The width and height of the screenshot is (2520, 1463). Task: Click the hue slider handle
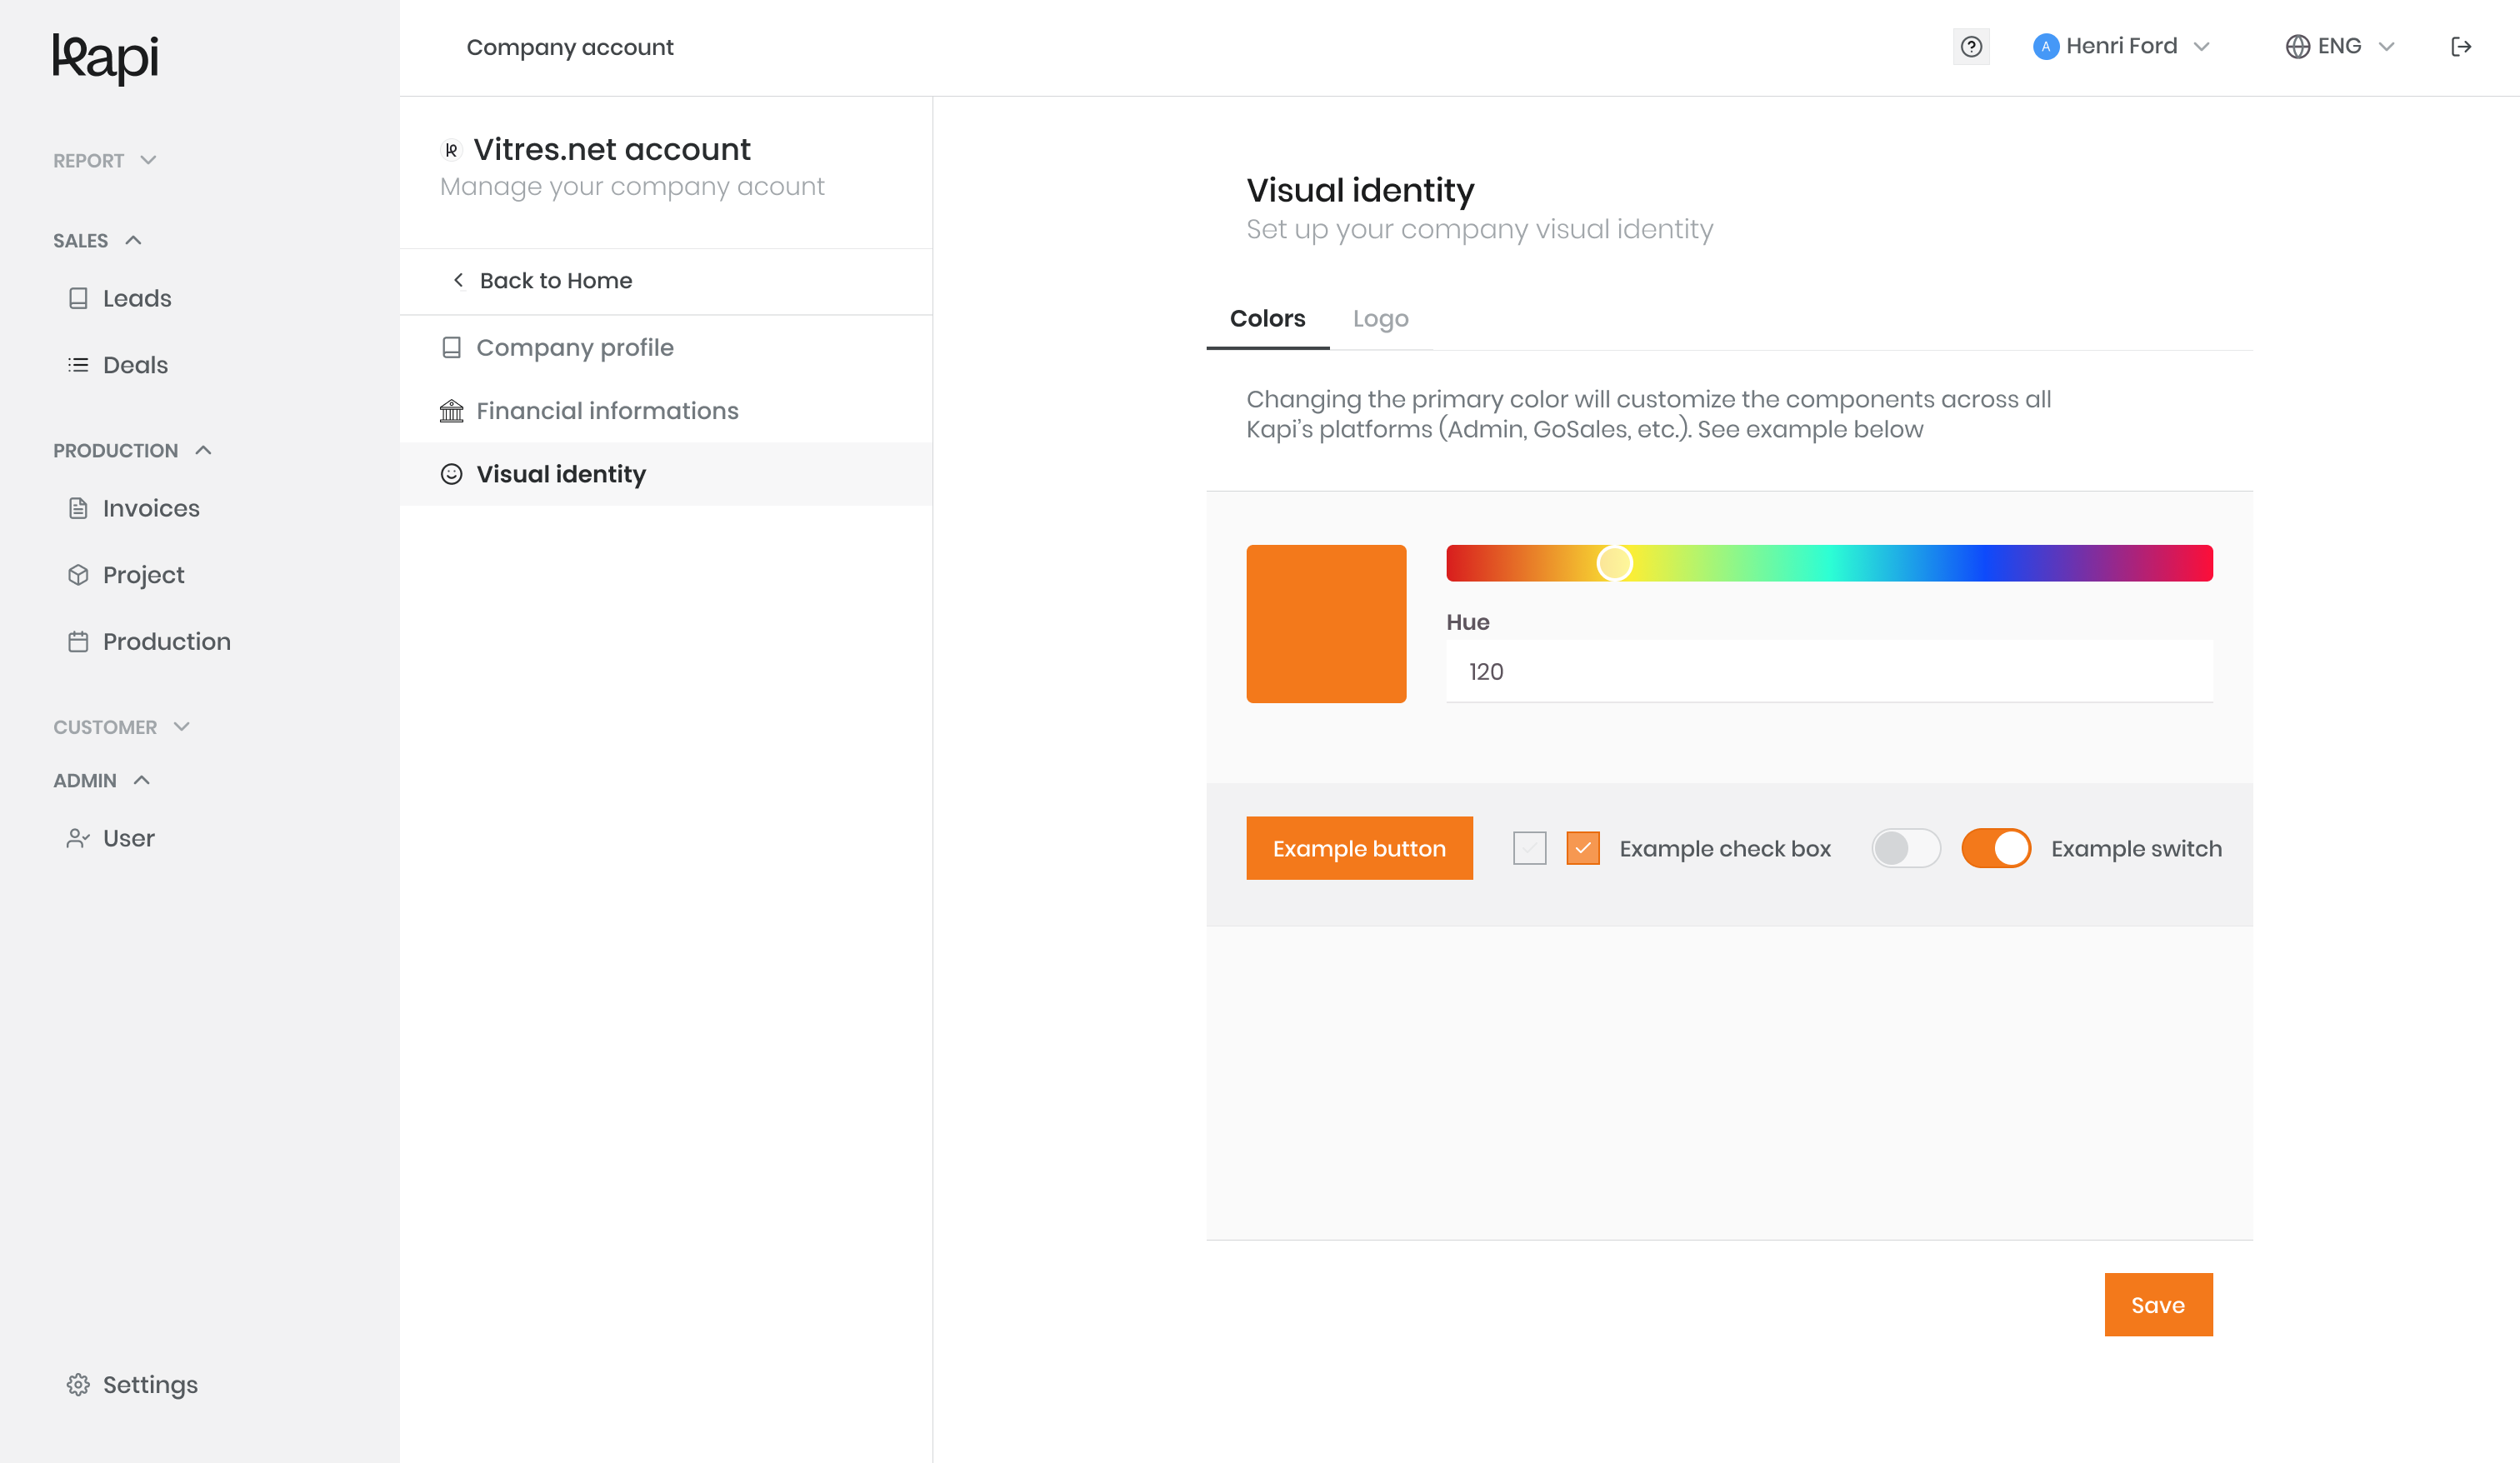[x=1614, y=563]
